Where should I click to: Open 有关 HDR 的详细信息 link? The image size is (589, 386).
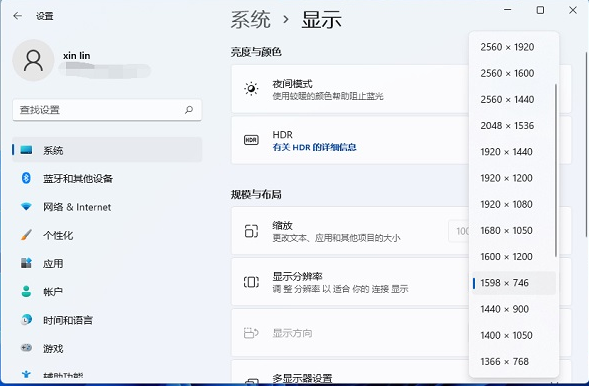point(314,147)
